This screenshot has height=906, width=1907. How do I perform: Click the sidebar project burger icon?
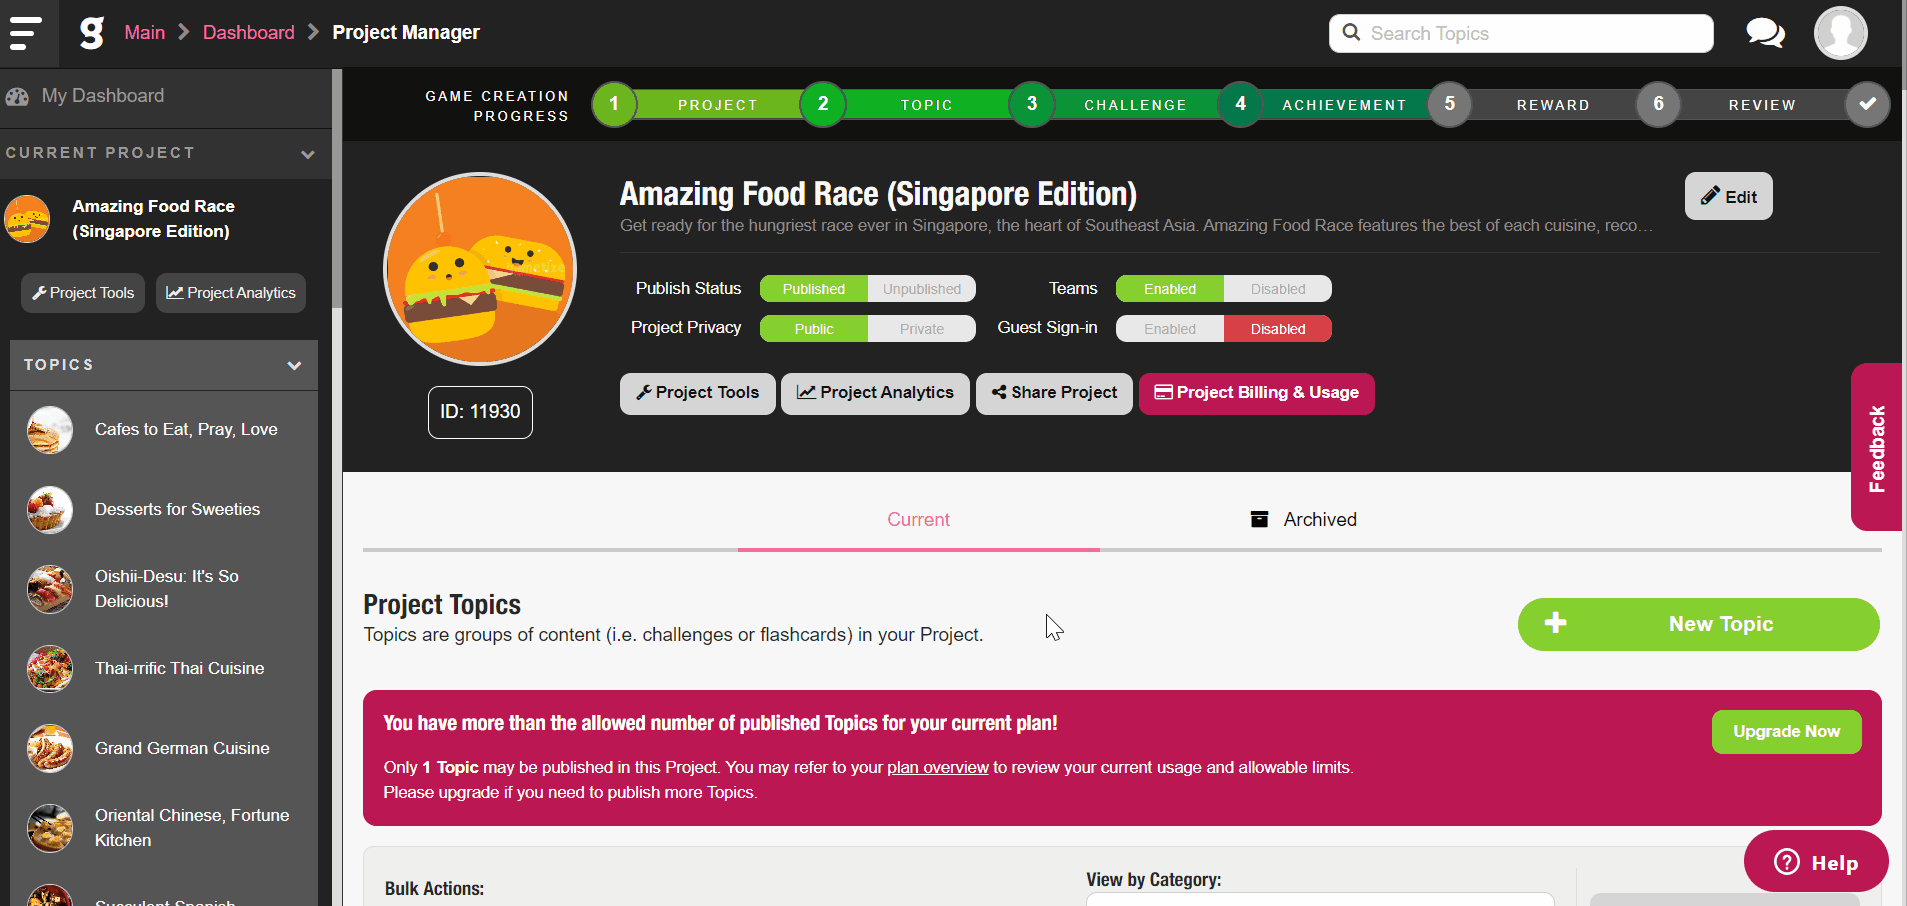(x=27, y=218)
